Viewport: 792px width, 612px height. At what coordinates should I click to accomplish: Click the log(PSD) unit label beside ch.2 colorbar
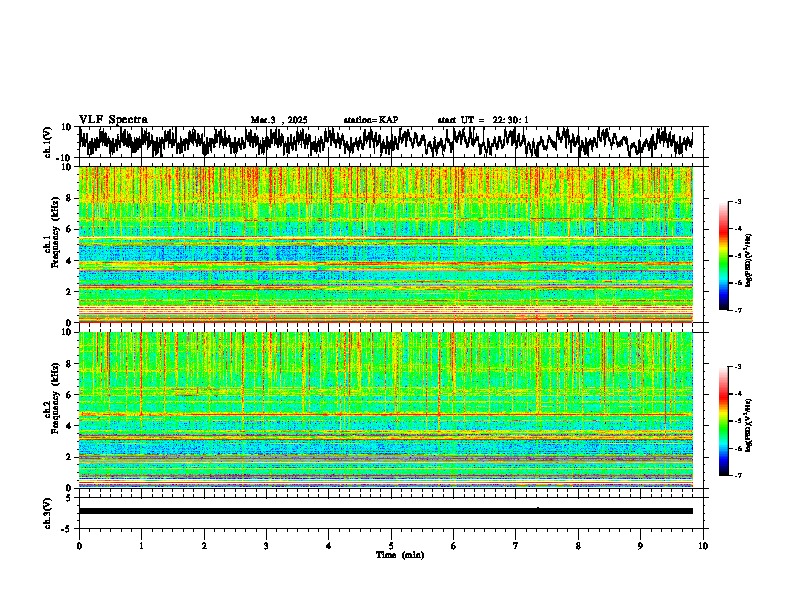749,425
